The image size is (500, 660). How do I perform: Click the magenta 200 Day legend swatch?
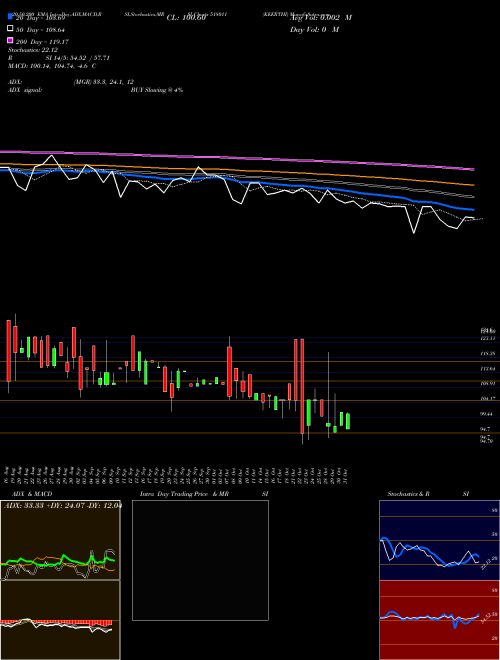pyautogui.click(x=11, y=40)
